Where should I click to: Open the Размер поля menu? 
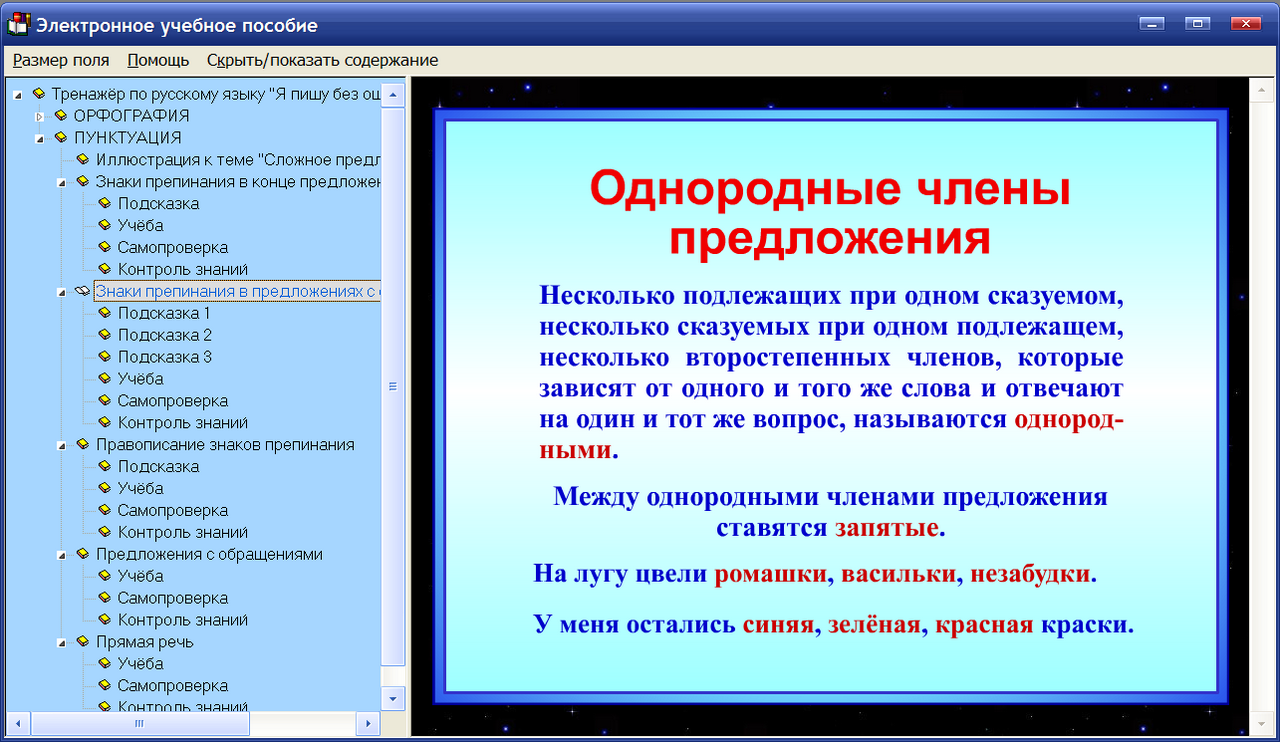tap(60, 60)
